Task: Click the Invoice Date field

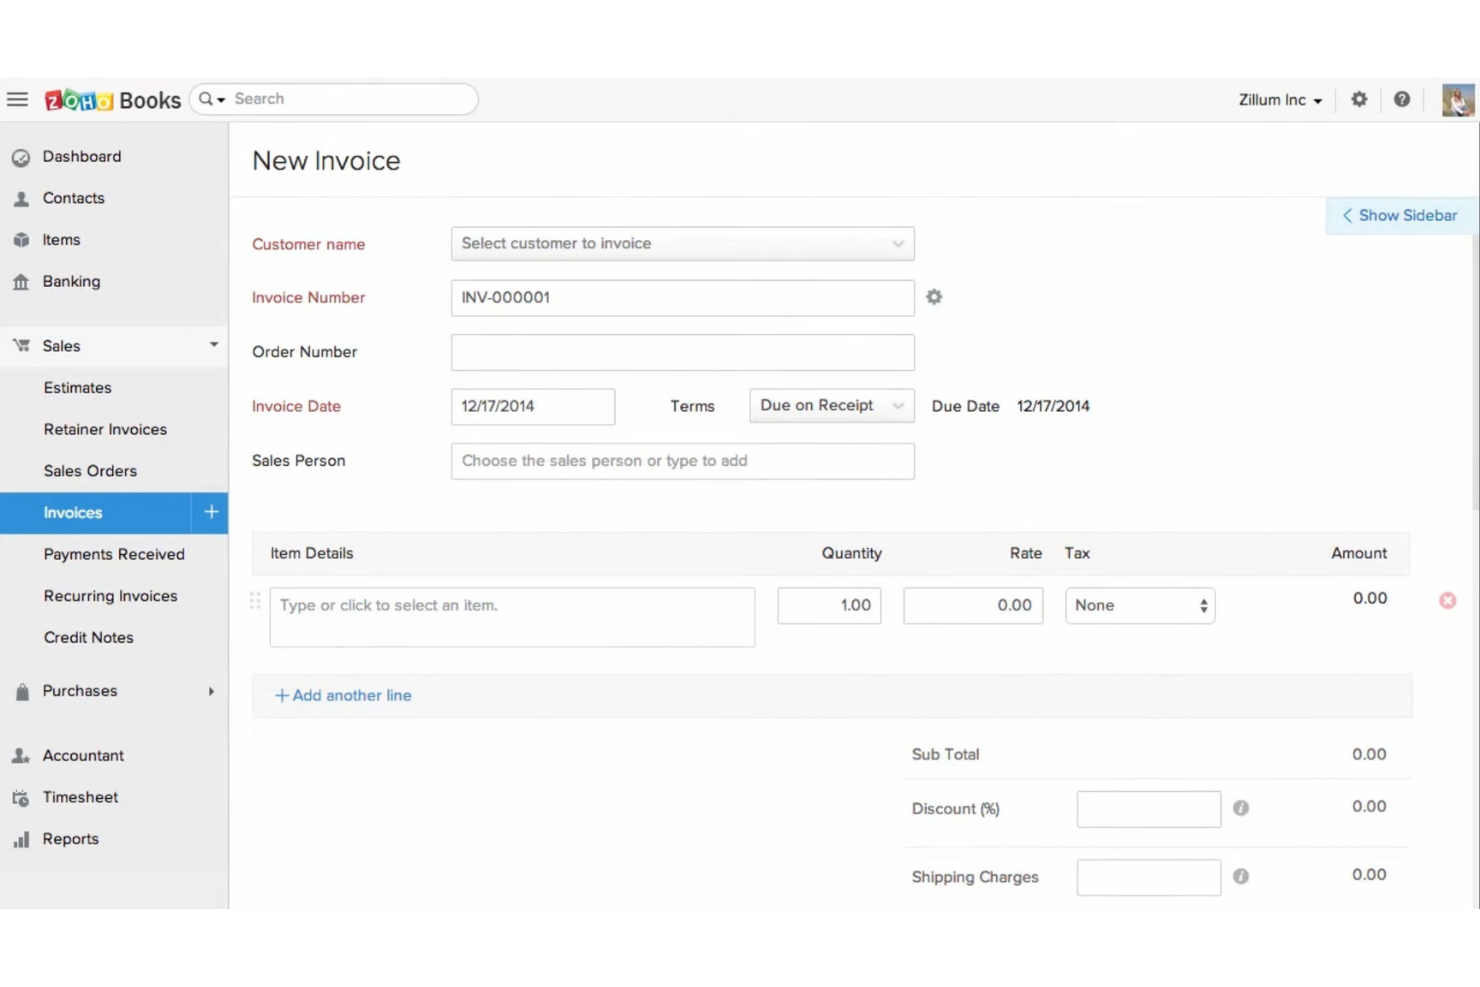Action: tap(533, 407)
